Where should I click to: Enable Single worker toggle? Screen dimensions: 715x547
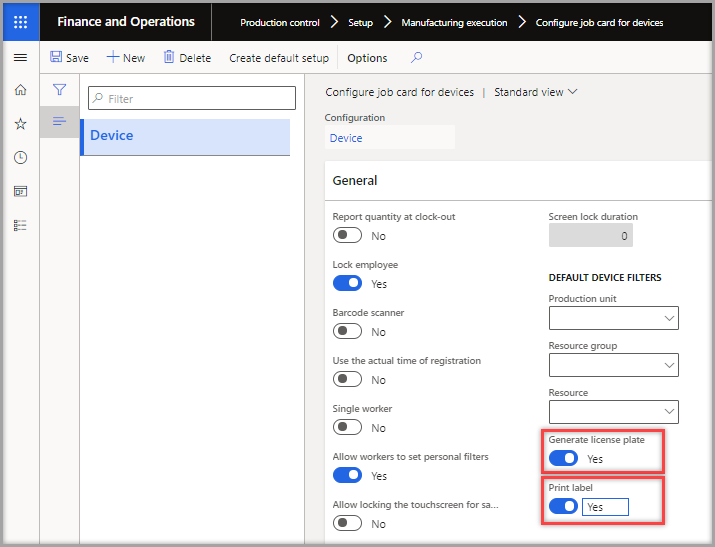click(347, 427)
